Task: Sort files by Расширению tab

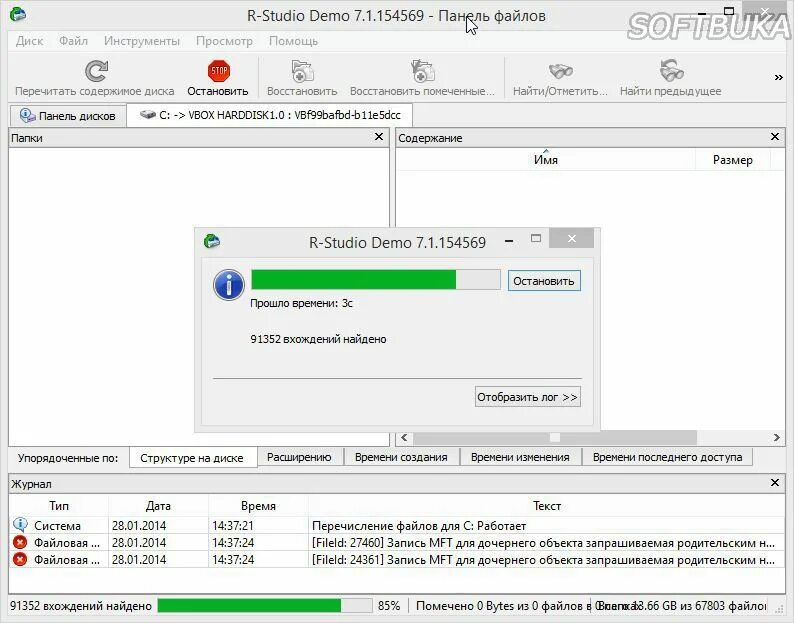Action: pos(299,457)
